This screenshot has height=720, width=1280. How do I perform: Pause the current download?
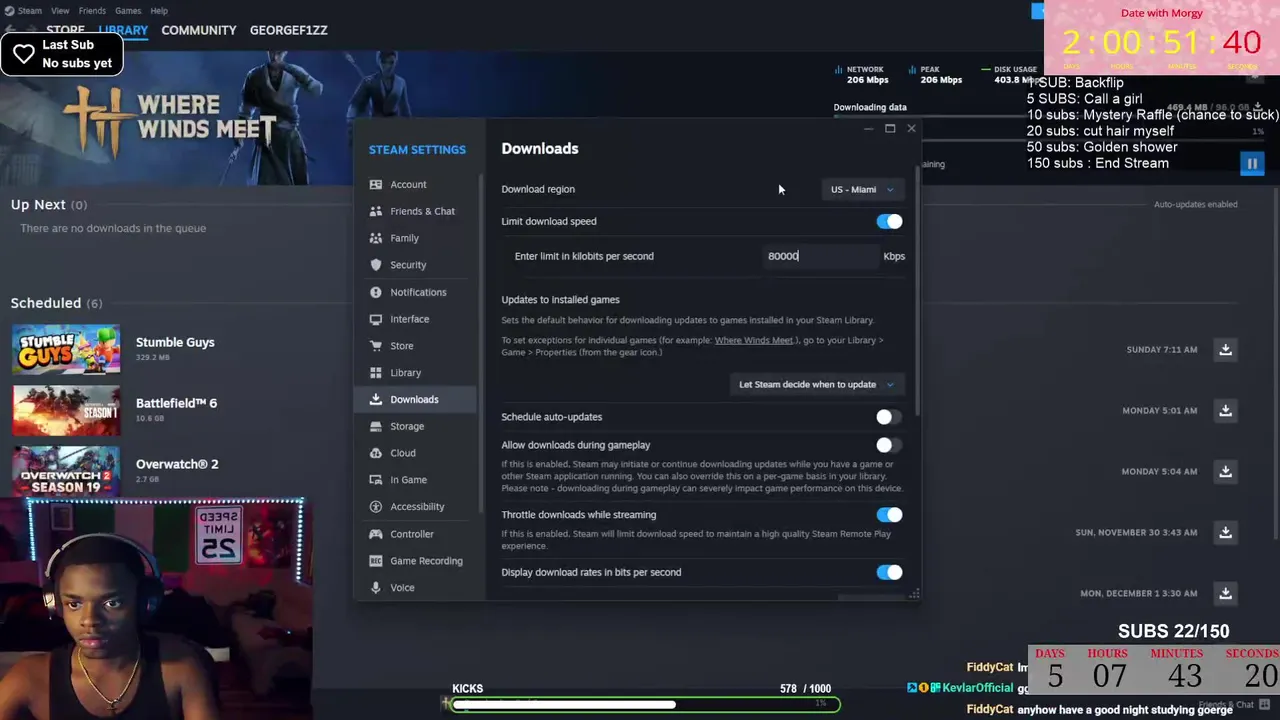tap(1252, 163)
